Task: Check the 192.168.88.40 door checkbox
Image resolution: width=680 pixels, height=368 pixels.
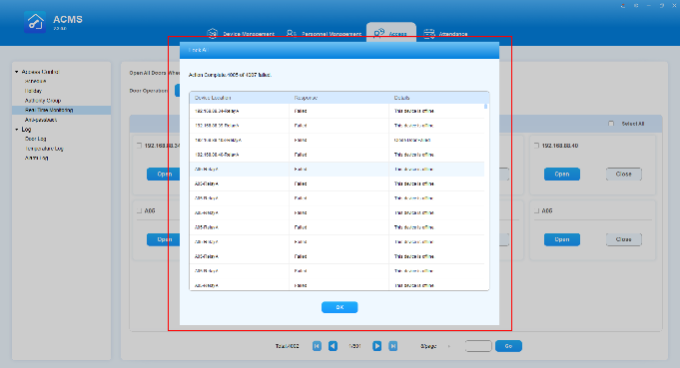Action: click(x=536, y=146)
